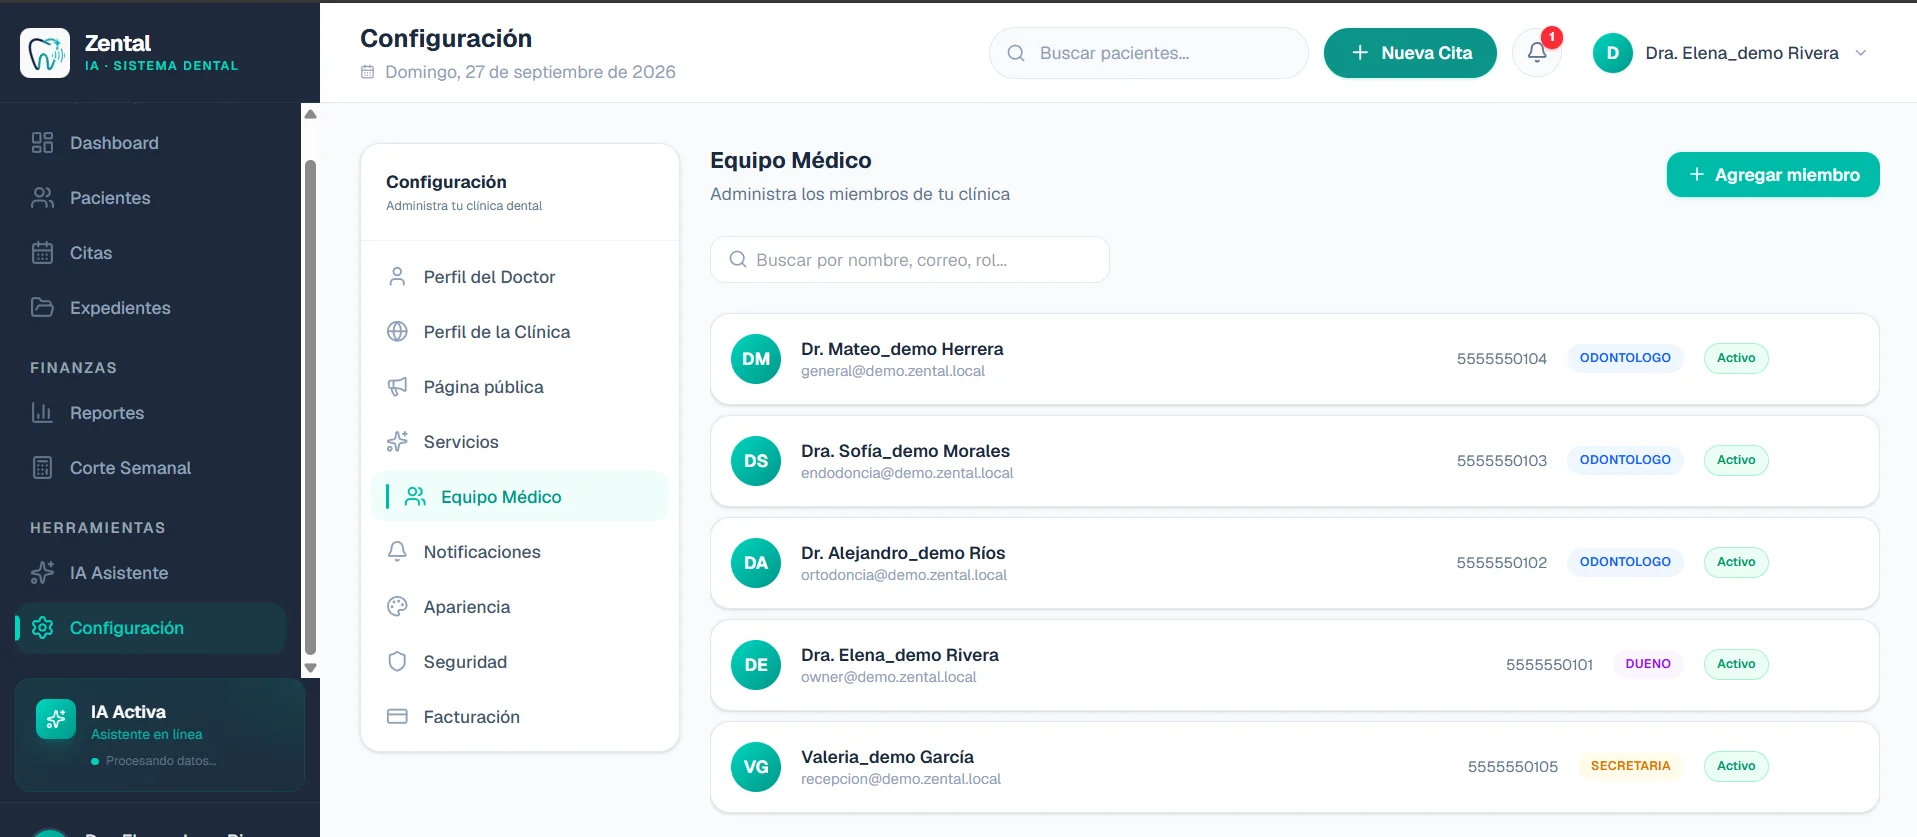
Task: Click the Zental tooth logo icon
Action: pos(45,53)
